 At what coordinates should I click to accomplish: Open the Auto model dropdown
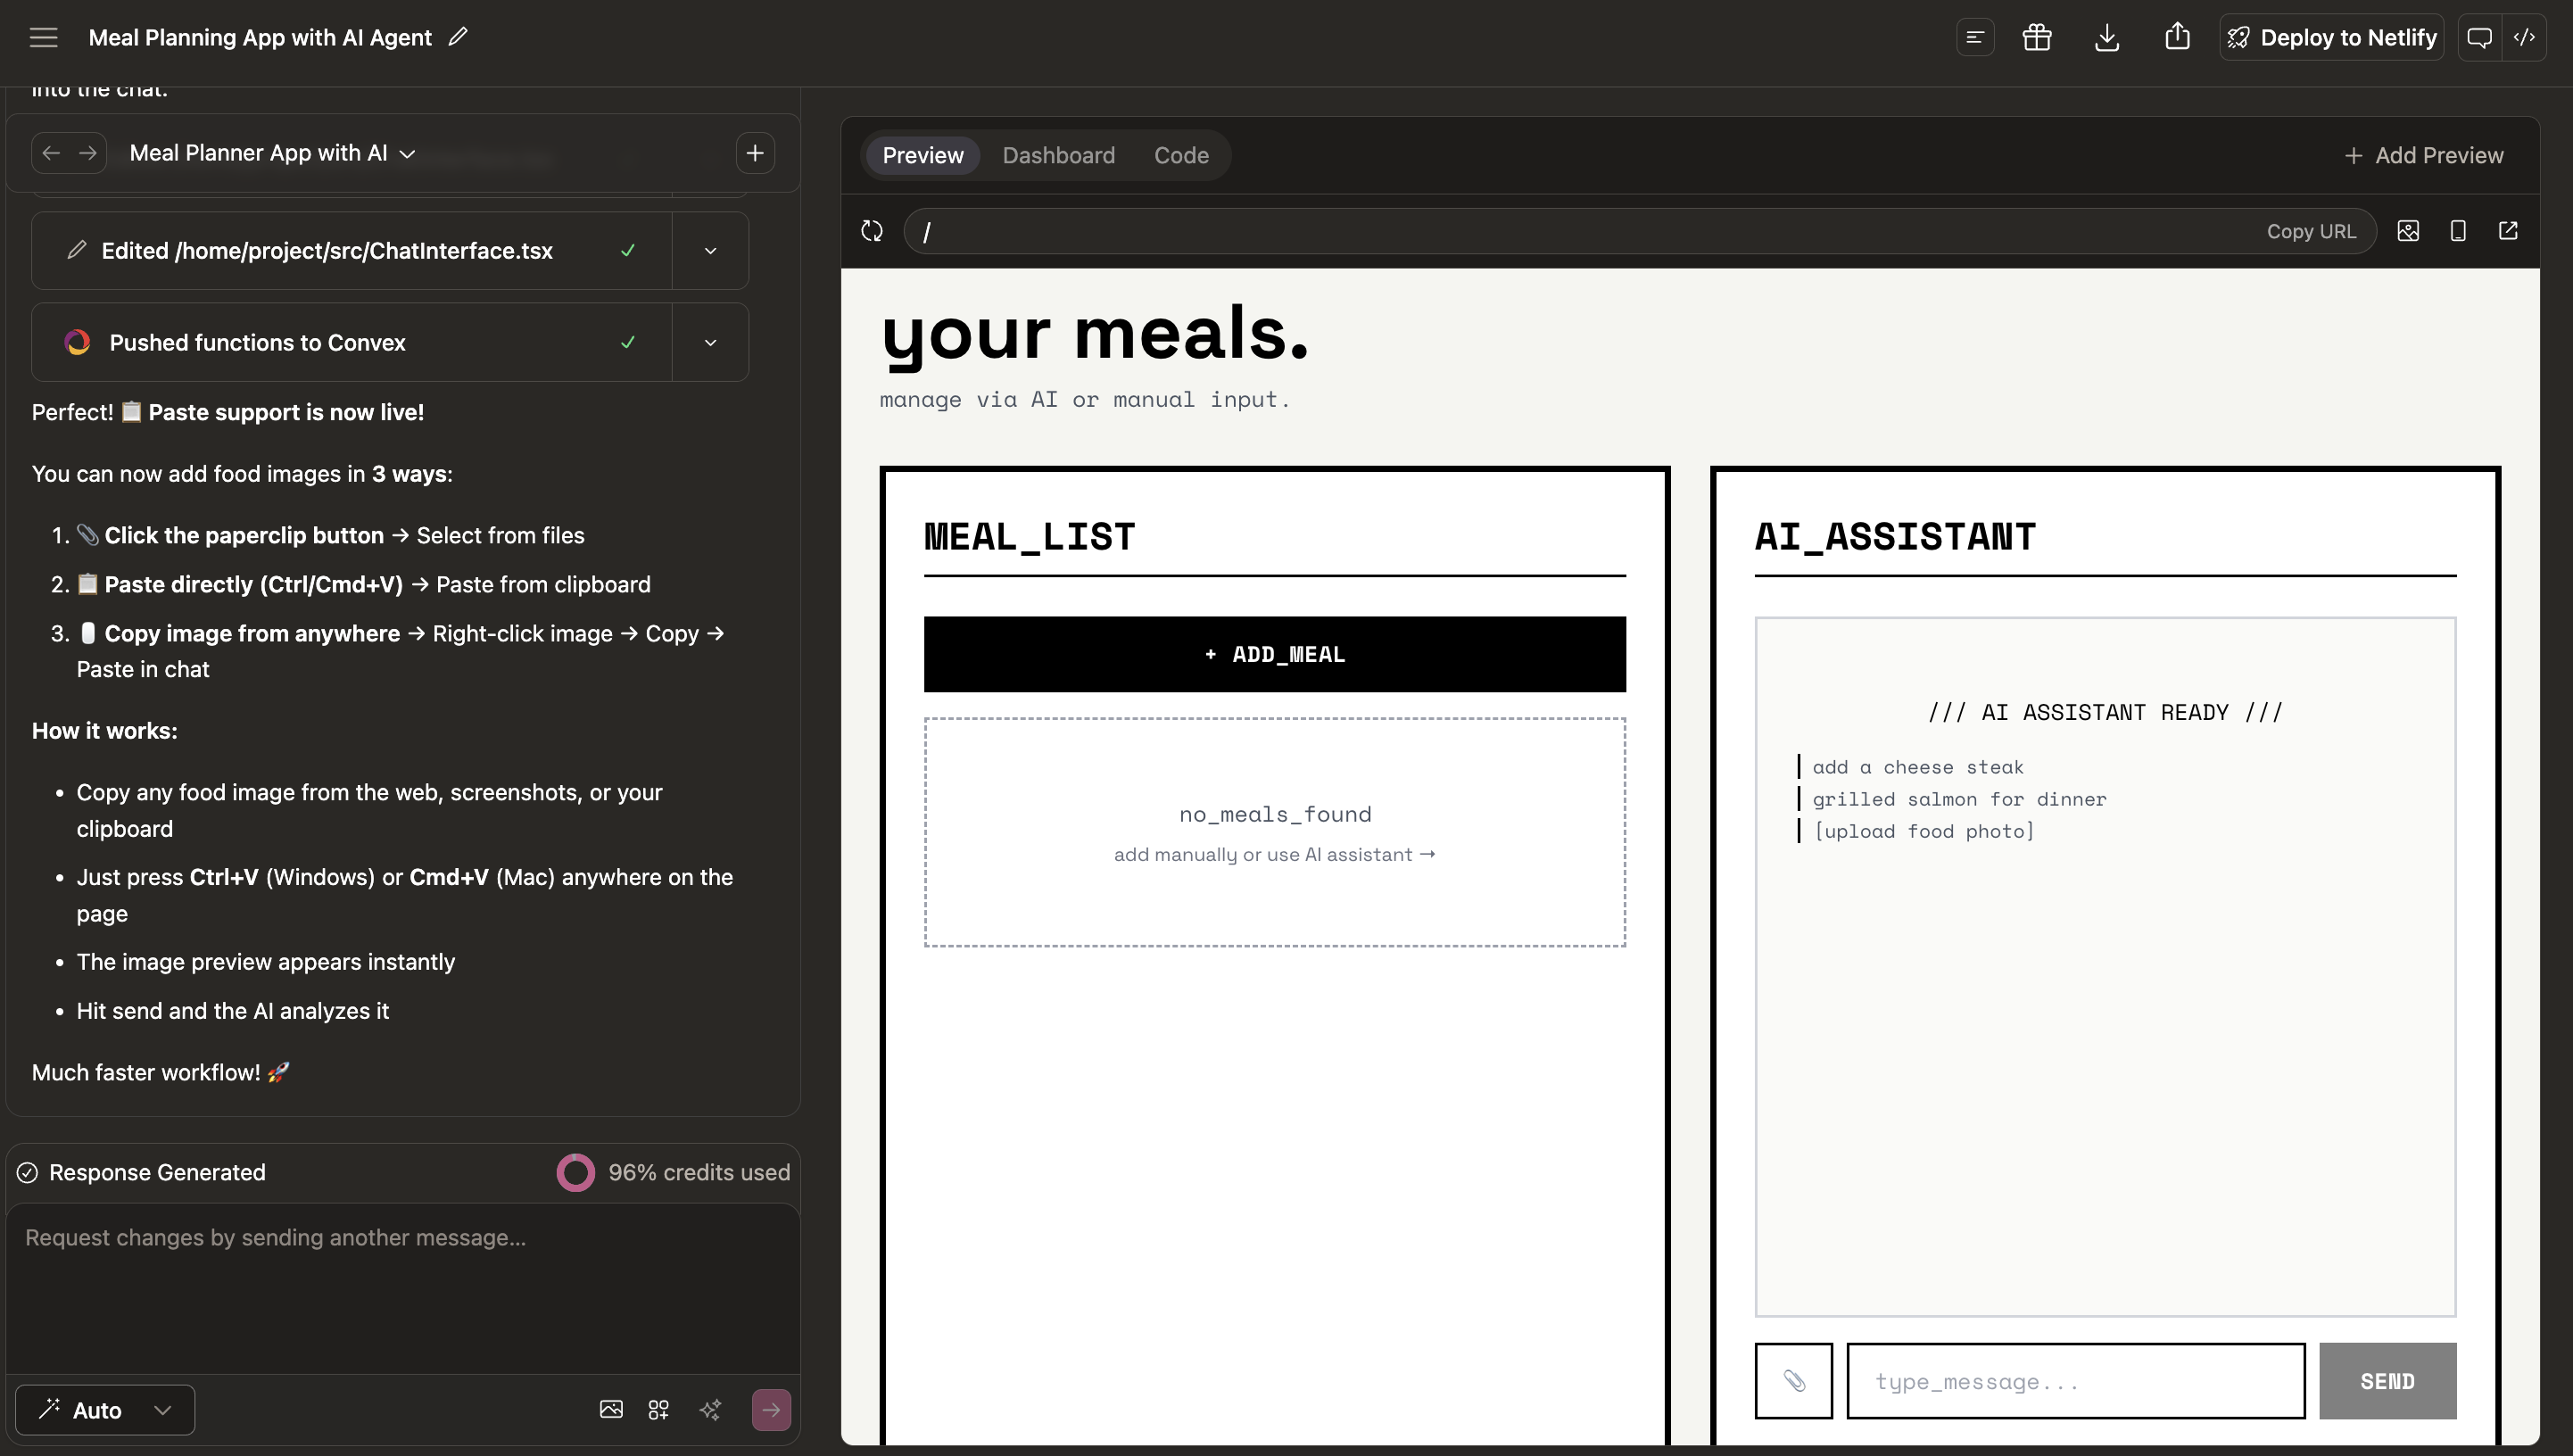pyautogui.click(x=105, y=1410)
